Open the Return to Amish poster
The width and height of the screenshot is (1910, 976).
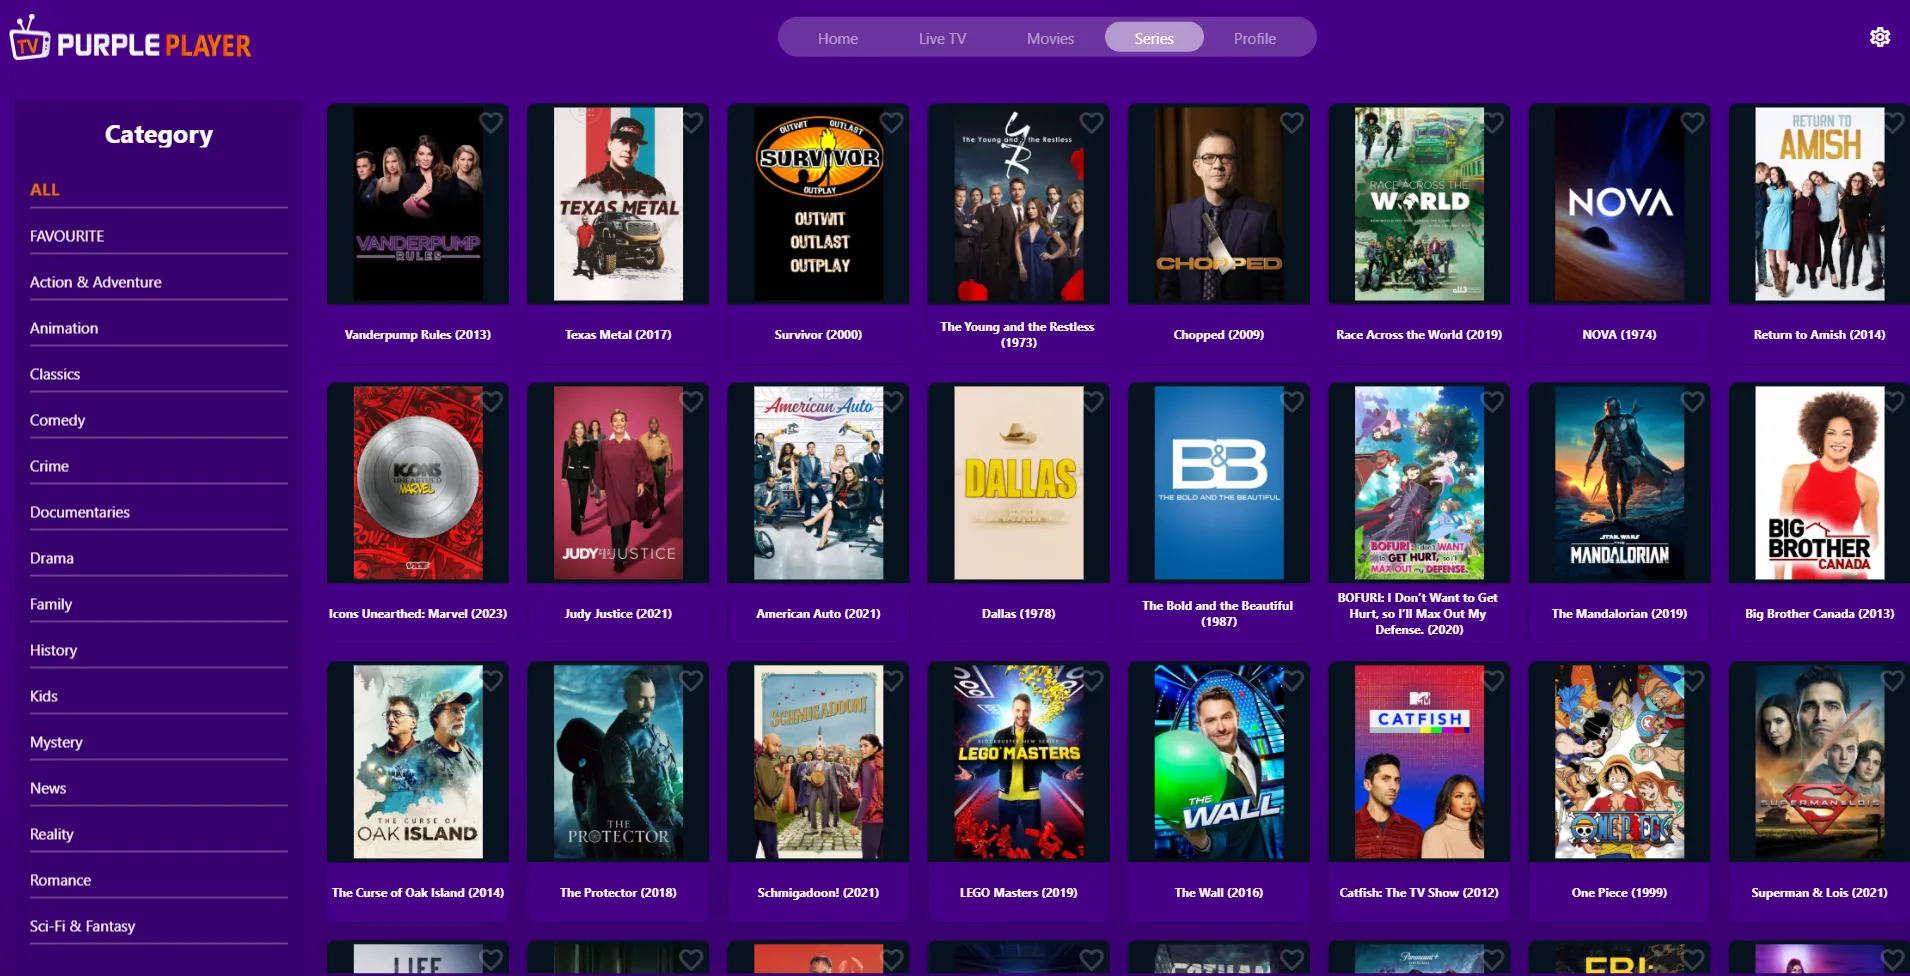click(x=1819, y=204)
